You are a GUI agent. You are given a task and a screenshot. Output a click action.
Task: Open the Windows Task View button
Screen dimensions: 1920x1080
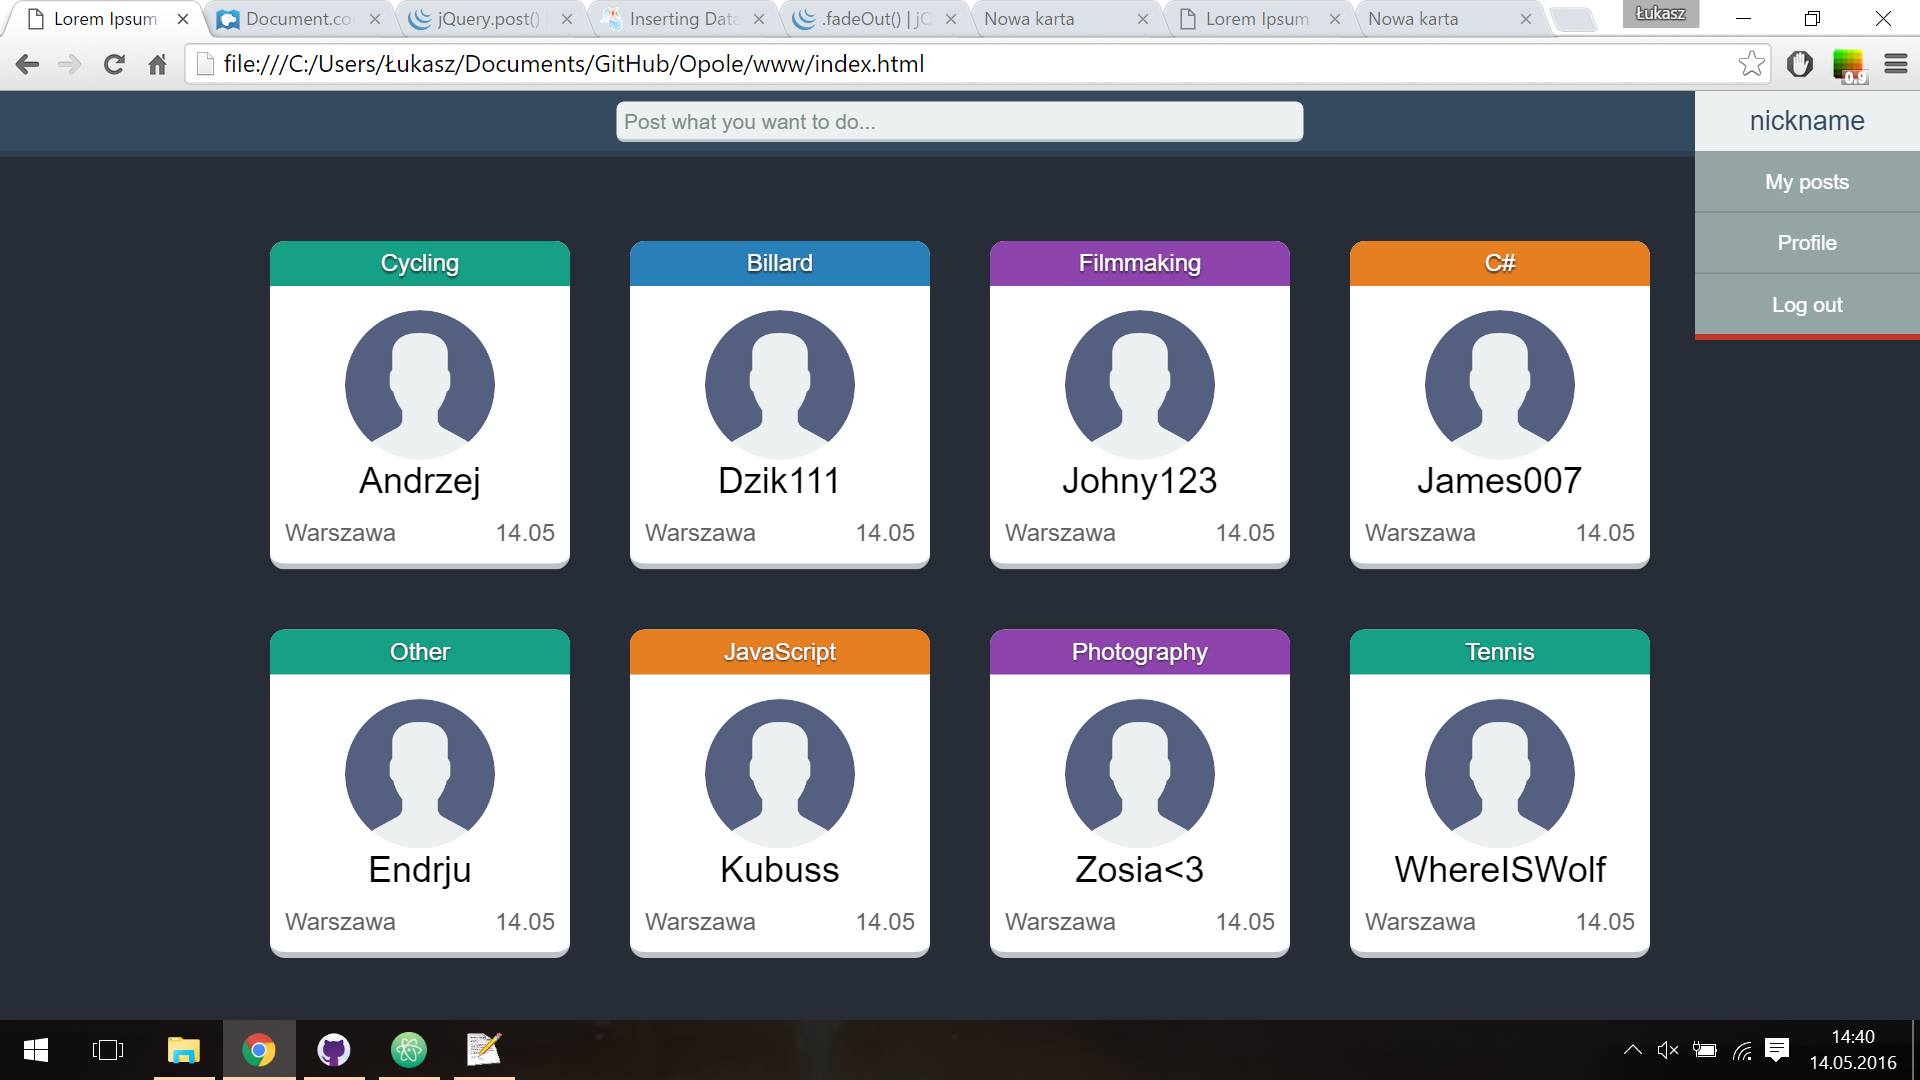(108, 1050)
